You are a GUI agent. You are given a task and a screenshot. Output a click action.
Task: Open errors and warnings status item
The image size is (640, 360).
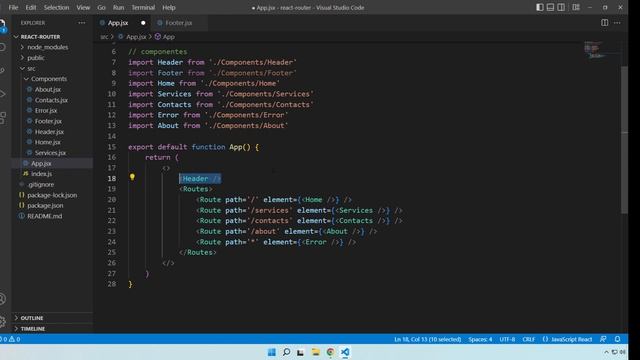pos(11,339)
